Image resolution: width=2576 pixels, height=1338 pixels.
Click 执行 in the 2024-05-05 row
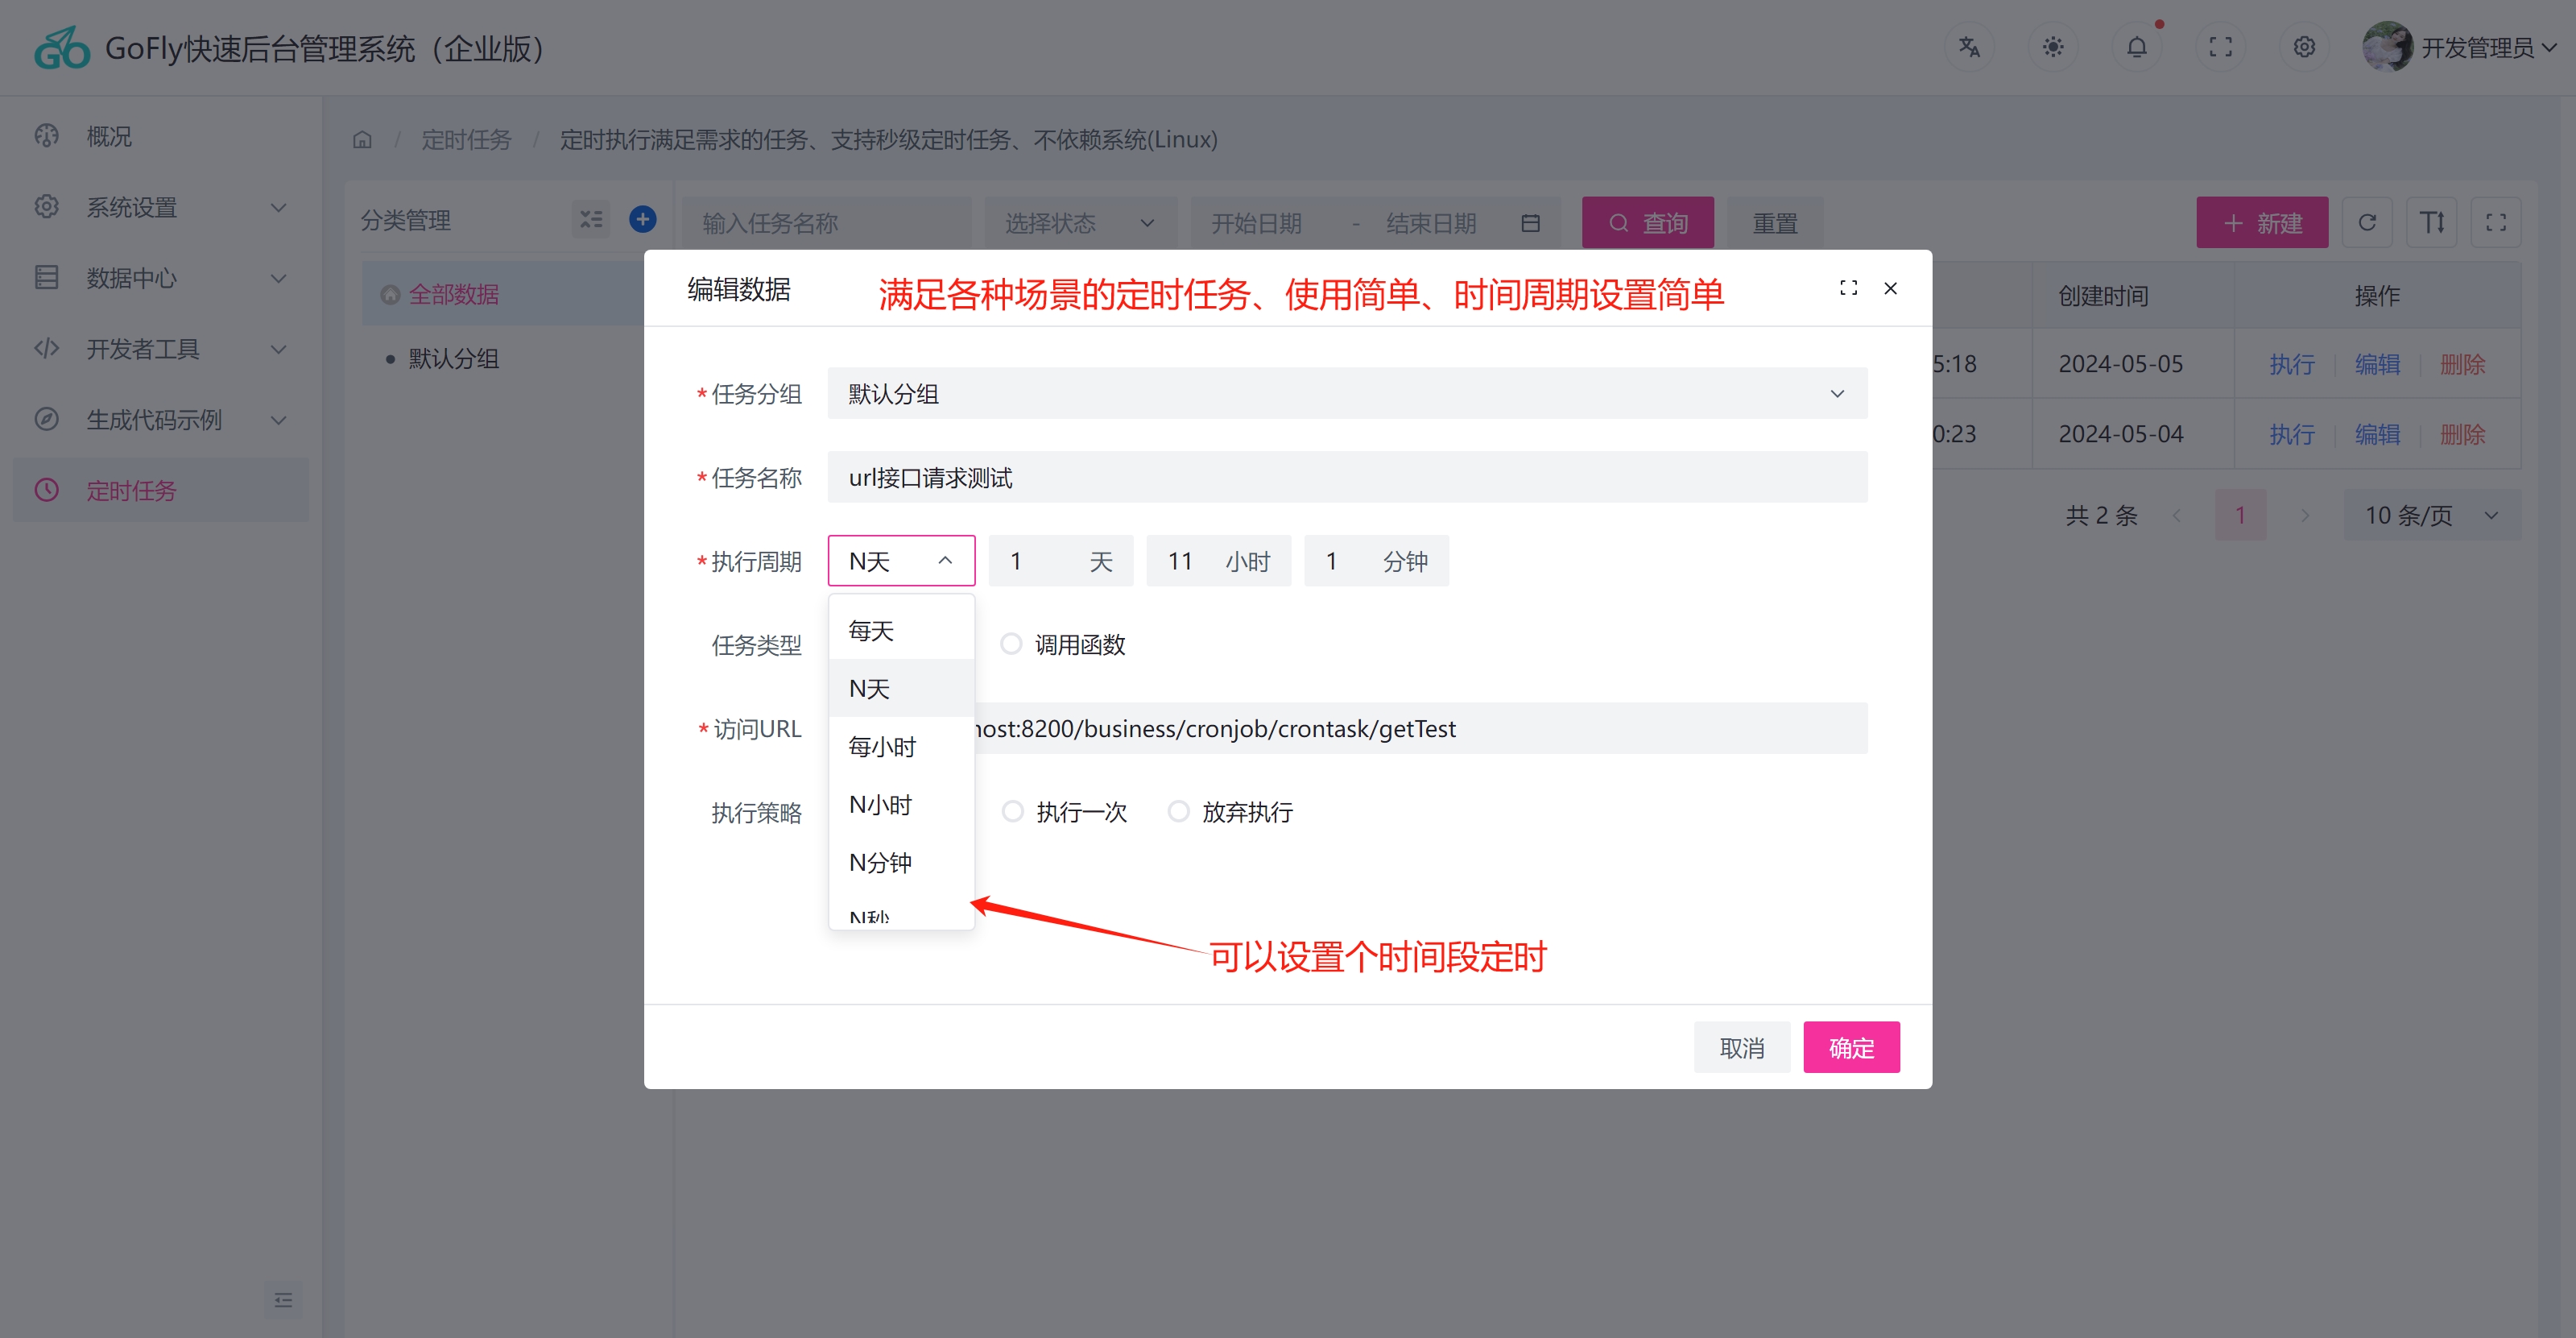point(2291,364)
